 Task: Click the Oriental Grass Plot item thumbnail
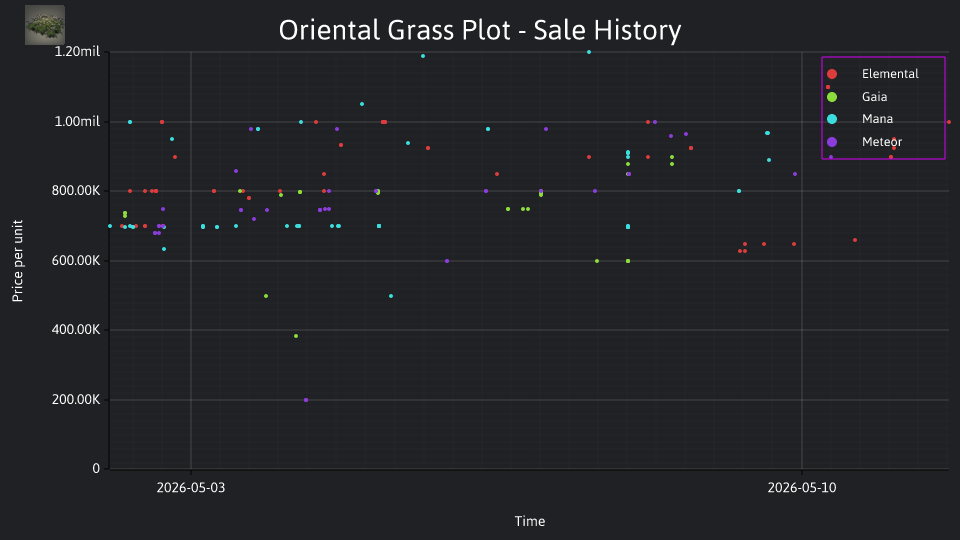45,25
